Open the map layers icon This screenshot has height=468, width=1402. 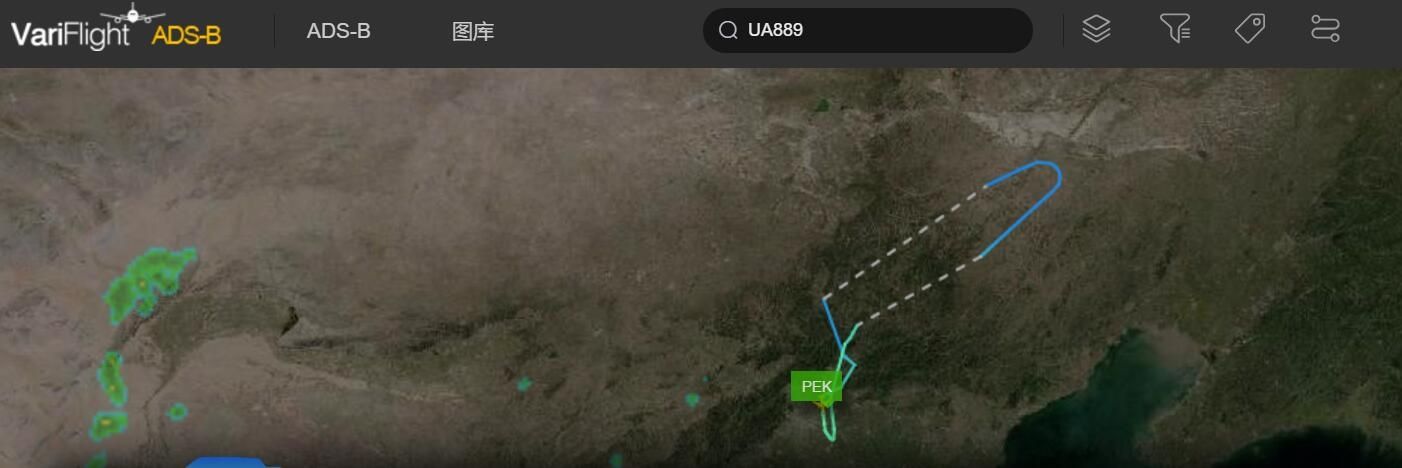click(x=1097, y=29)
